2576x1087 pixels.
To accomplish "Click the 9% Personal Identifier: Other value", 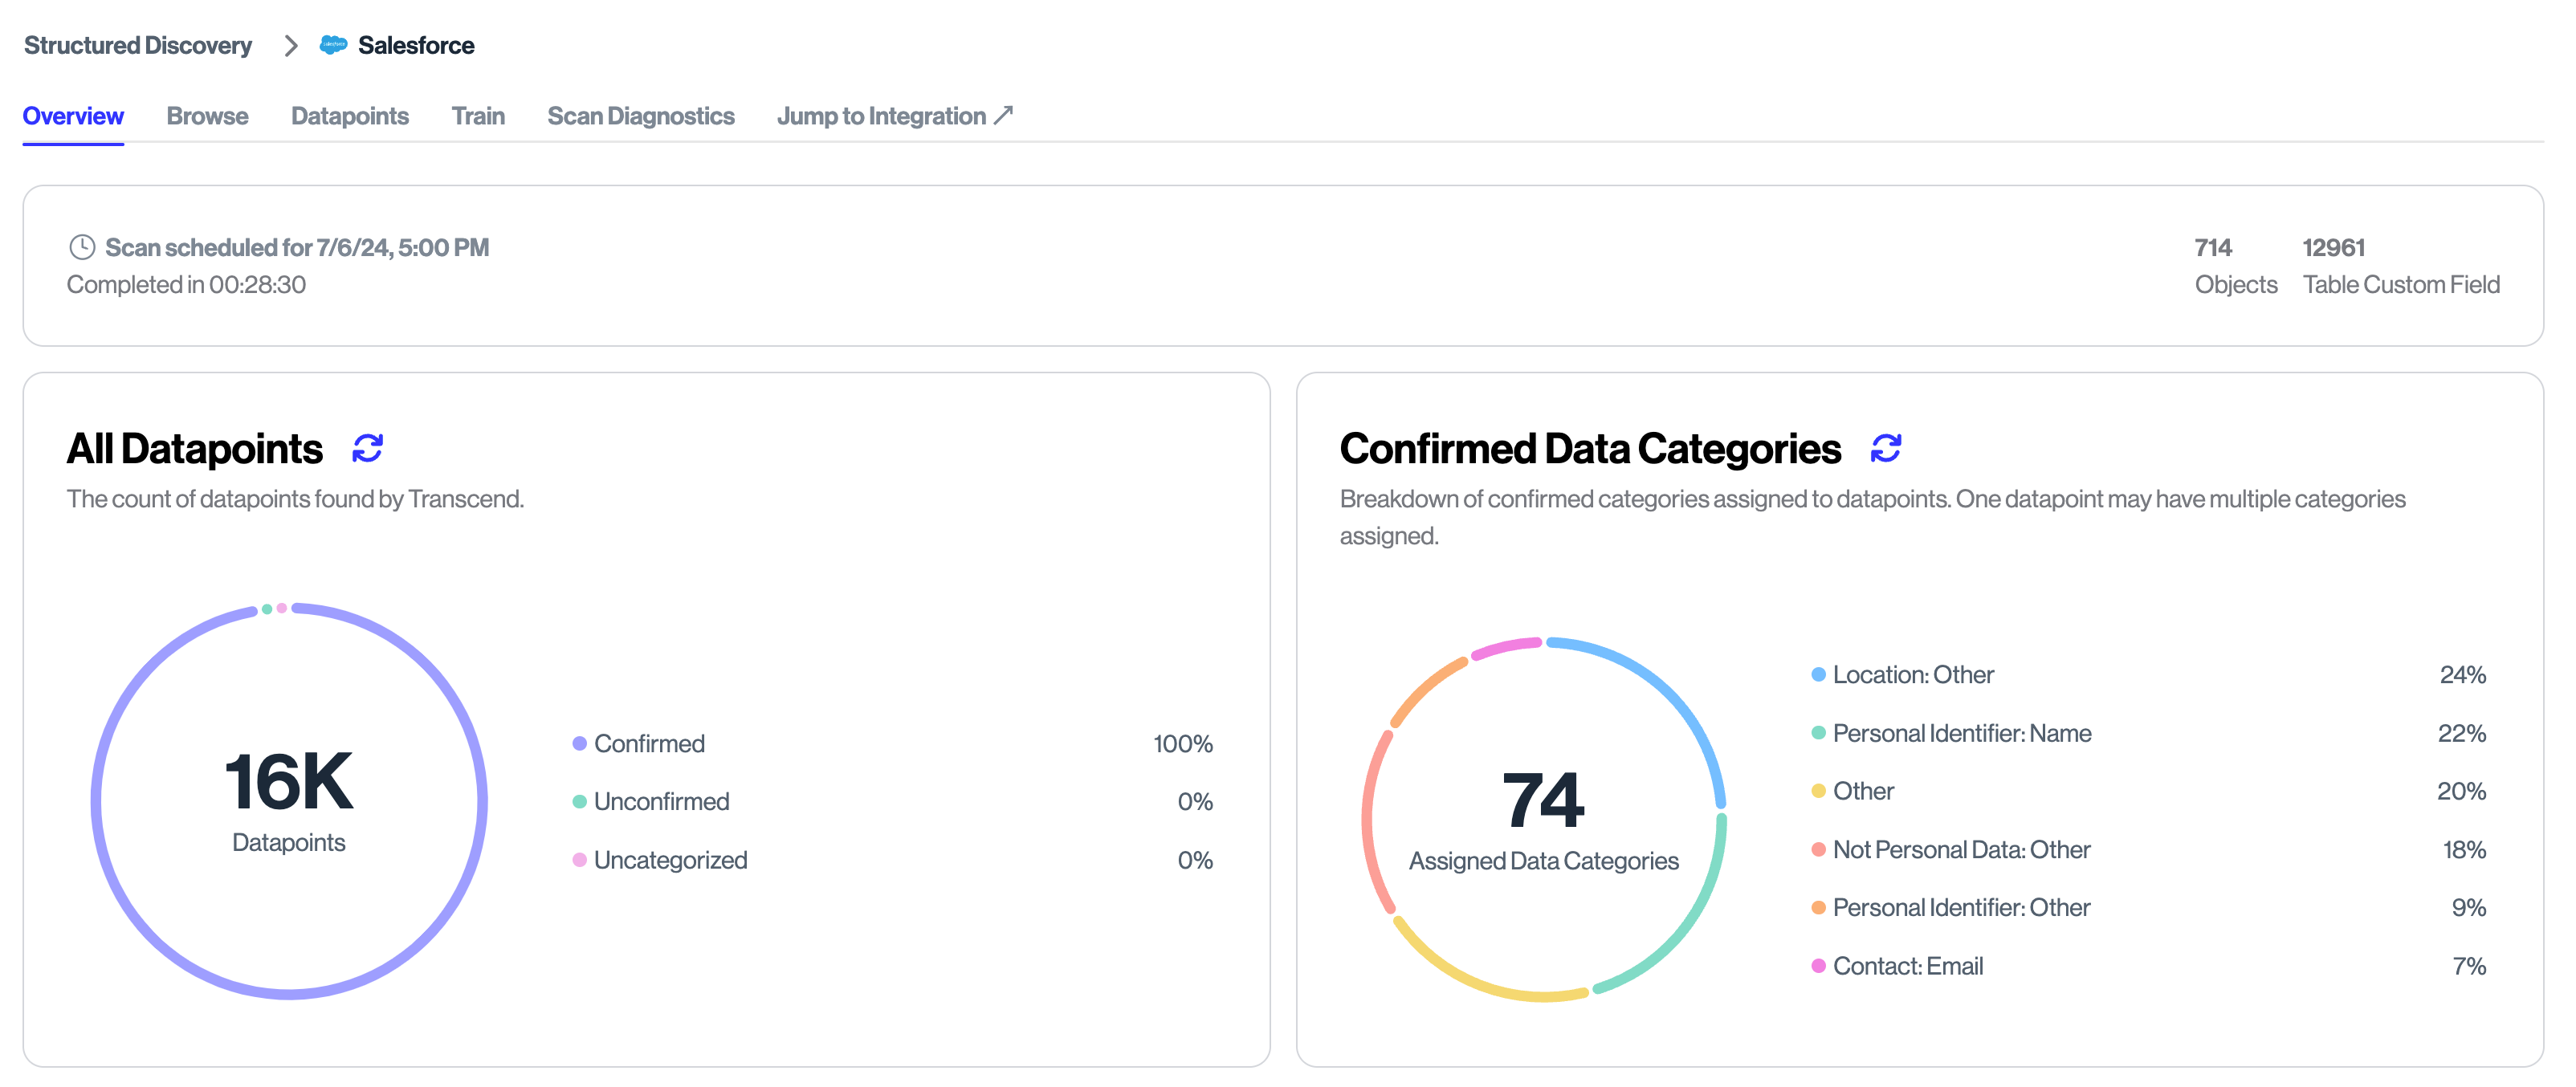I will tap(2469, 907).
